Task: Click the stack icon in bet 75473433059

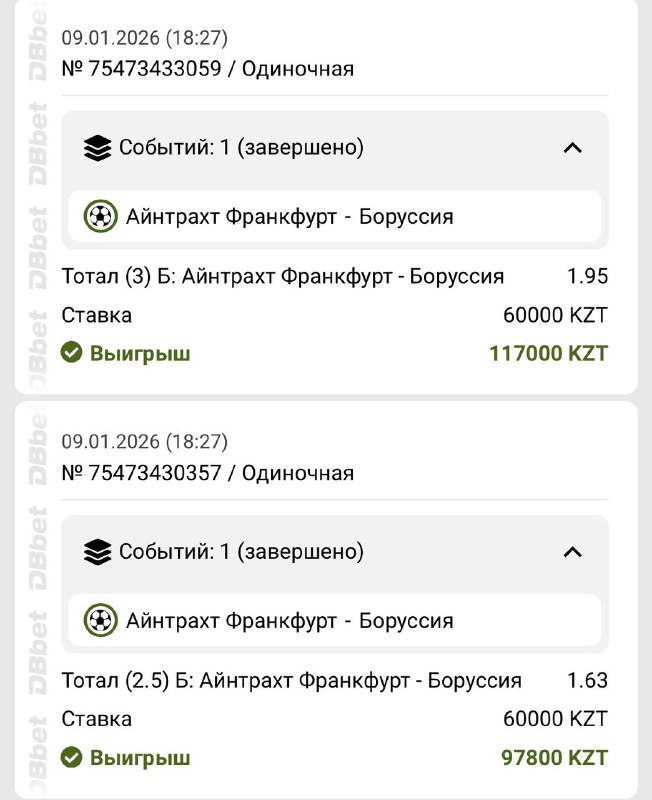Action: coord(97,148)
